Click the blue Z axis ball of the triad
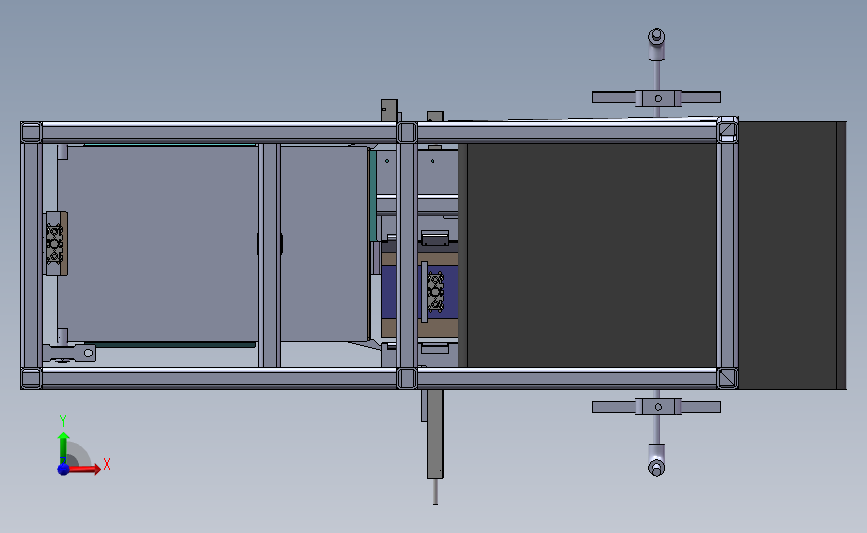 click(x=63, y=469)
